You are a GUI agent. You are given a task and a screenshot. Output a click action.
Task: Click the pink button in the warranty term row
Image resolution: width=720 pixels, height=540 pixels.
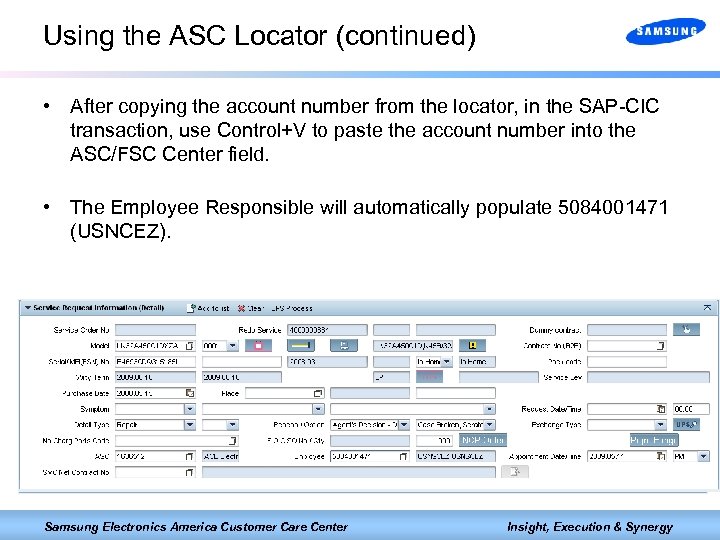pos(429,377)
